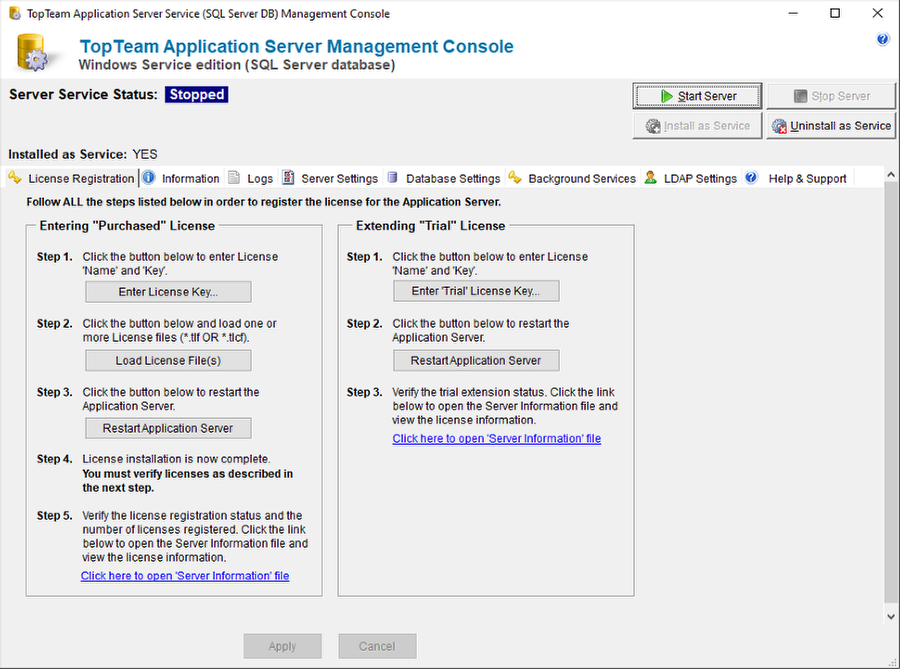Click the 'Entering "Purchased" License' group heading
The width and height of the screenshot is (900, 669).
127,225
